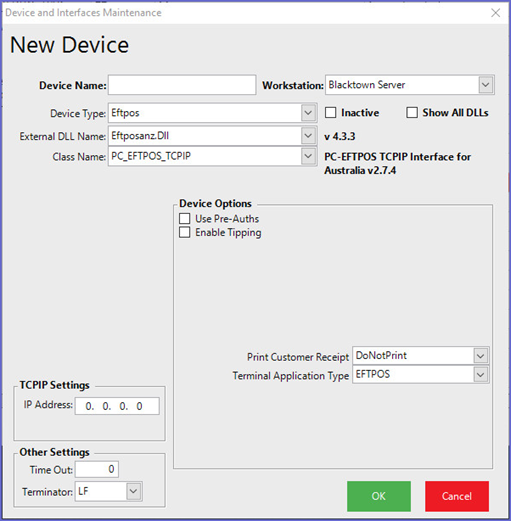
Task: Expand the Terminal Application Type dropdown
Action: [480, 375]
